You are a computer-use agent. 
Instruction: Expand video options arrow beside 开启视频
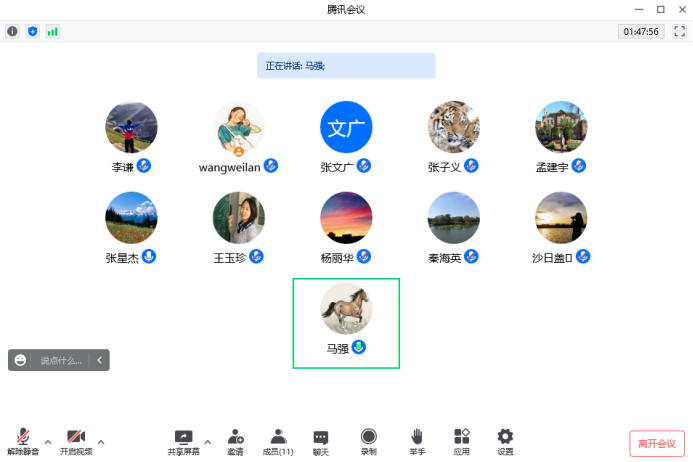click(x=100, y=441)
